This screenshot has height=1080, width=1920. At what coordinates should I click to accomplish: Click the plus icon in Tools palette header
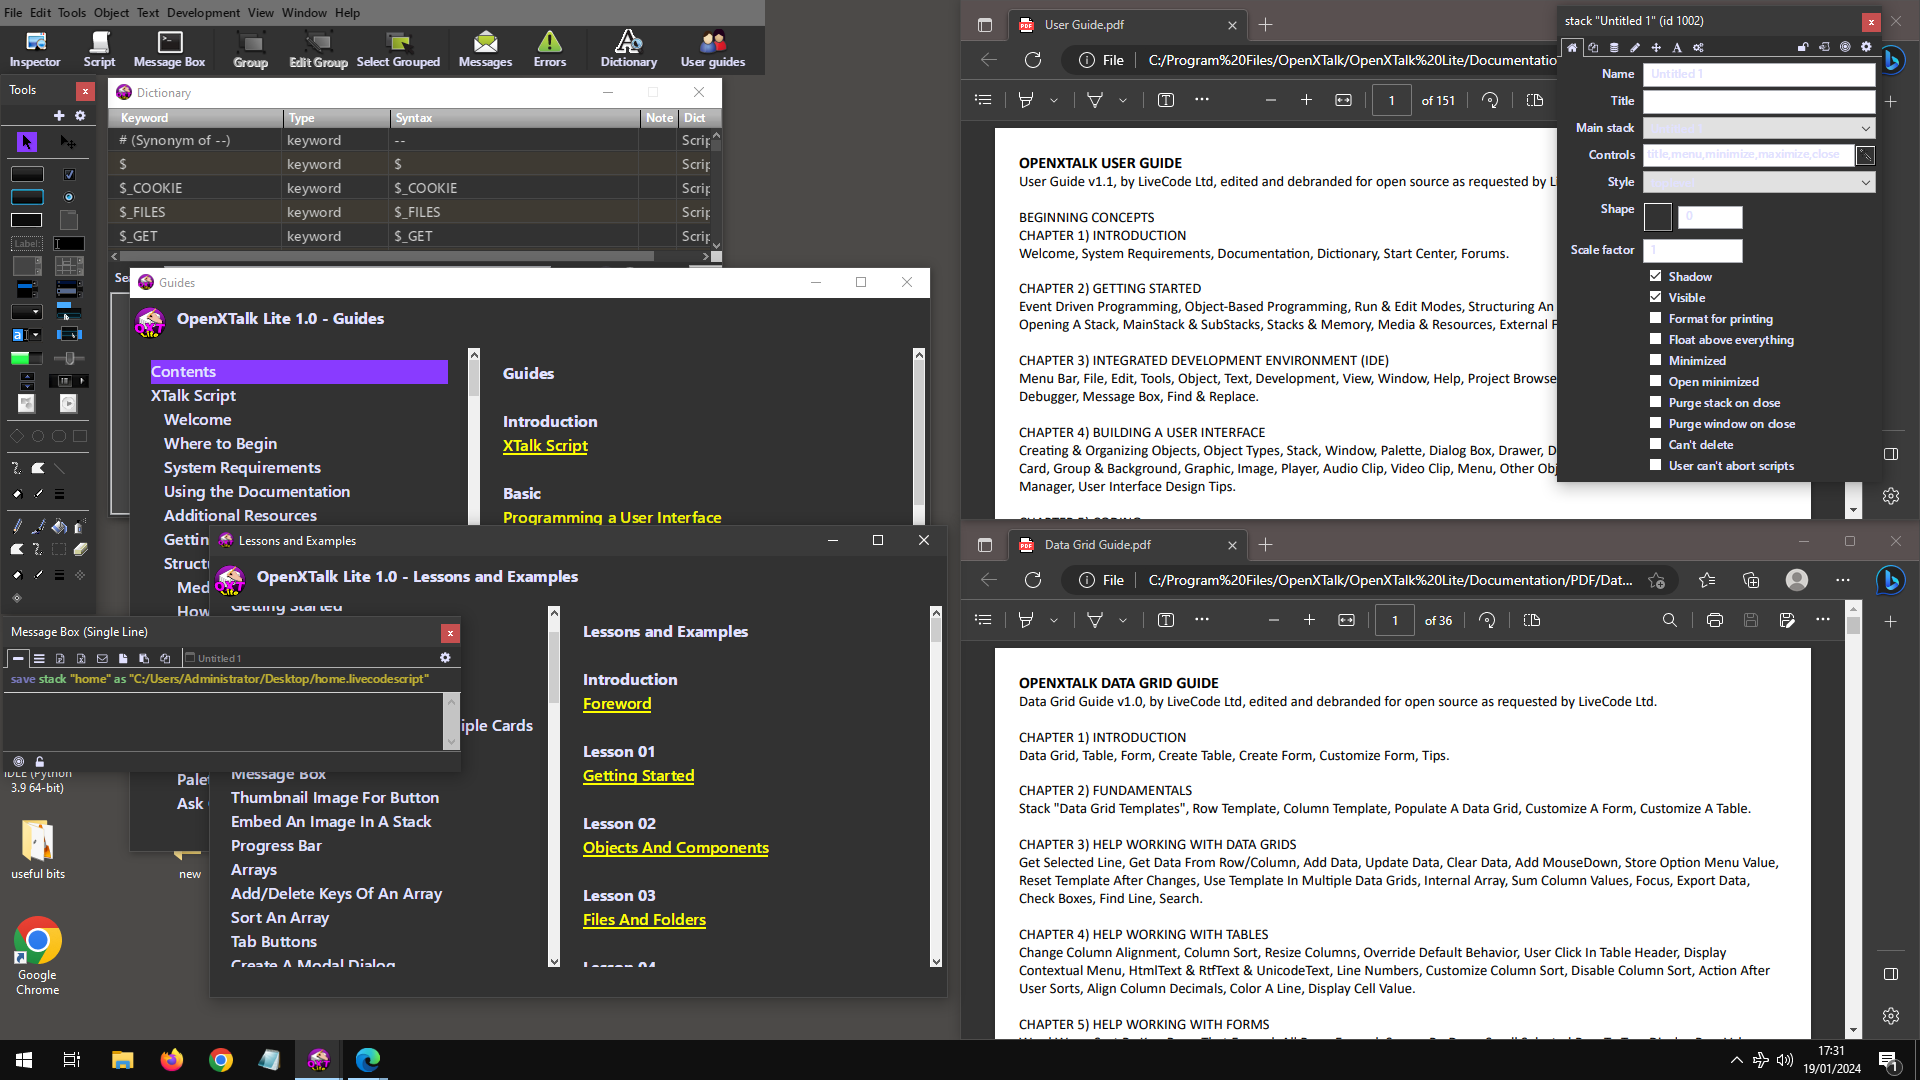coord(59,116)
